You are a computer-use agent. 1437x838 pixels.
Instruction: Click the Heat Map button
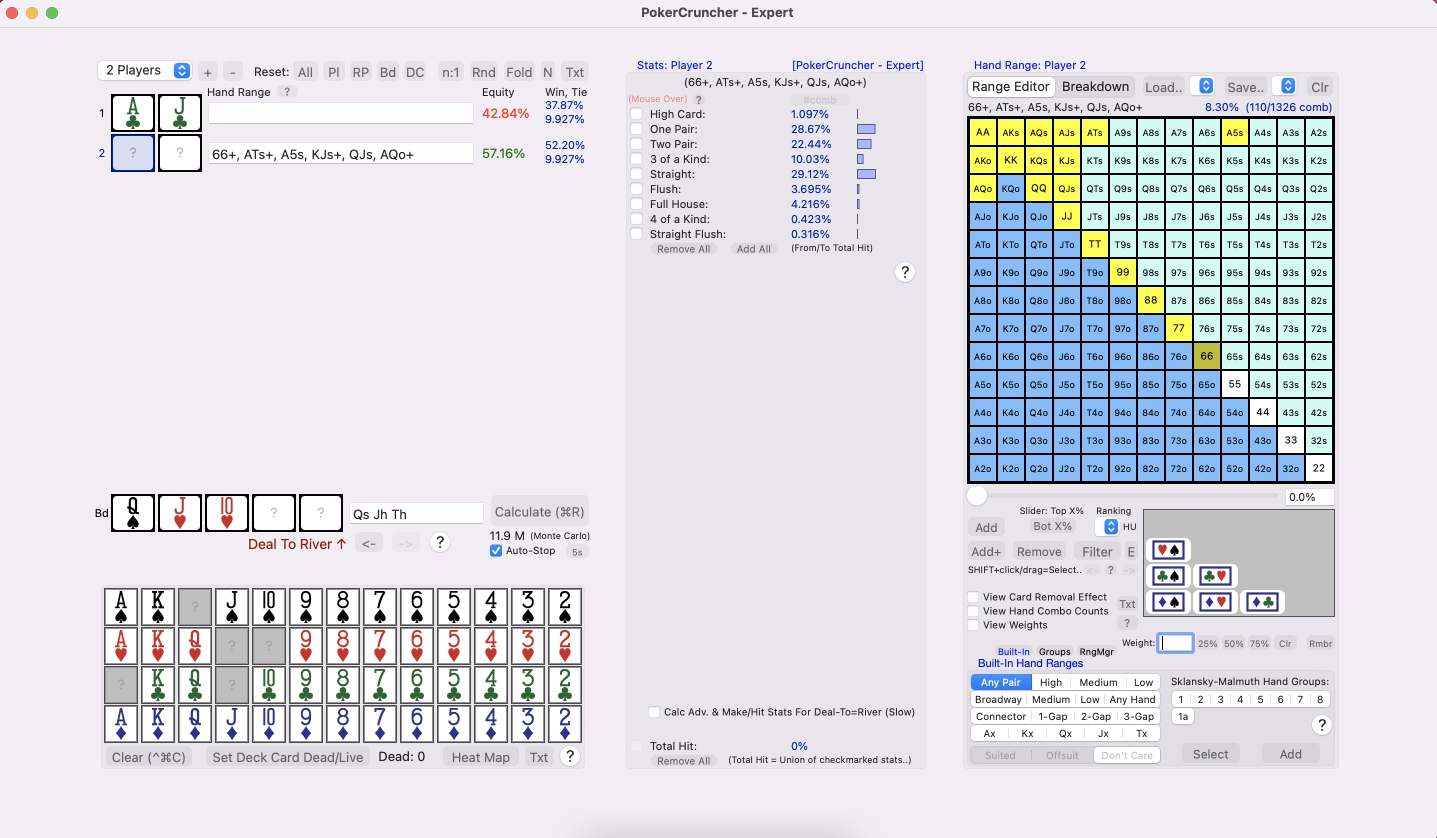click(481, 757)
